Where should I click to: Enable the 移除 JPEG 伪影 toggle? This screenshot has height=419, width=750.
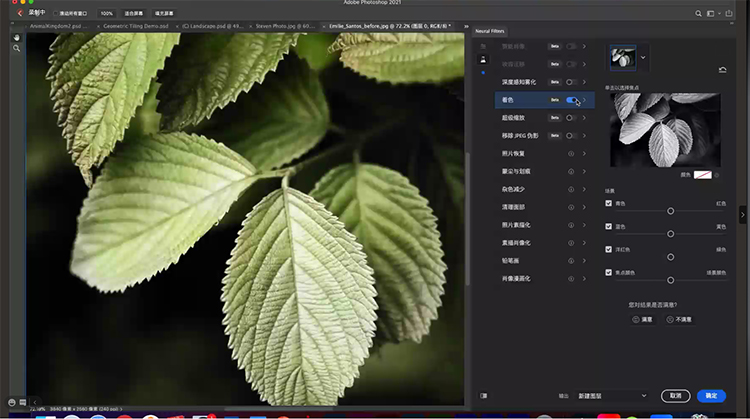tap(572, 136)
